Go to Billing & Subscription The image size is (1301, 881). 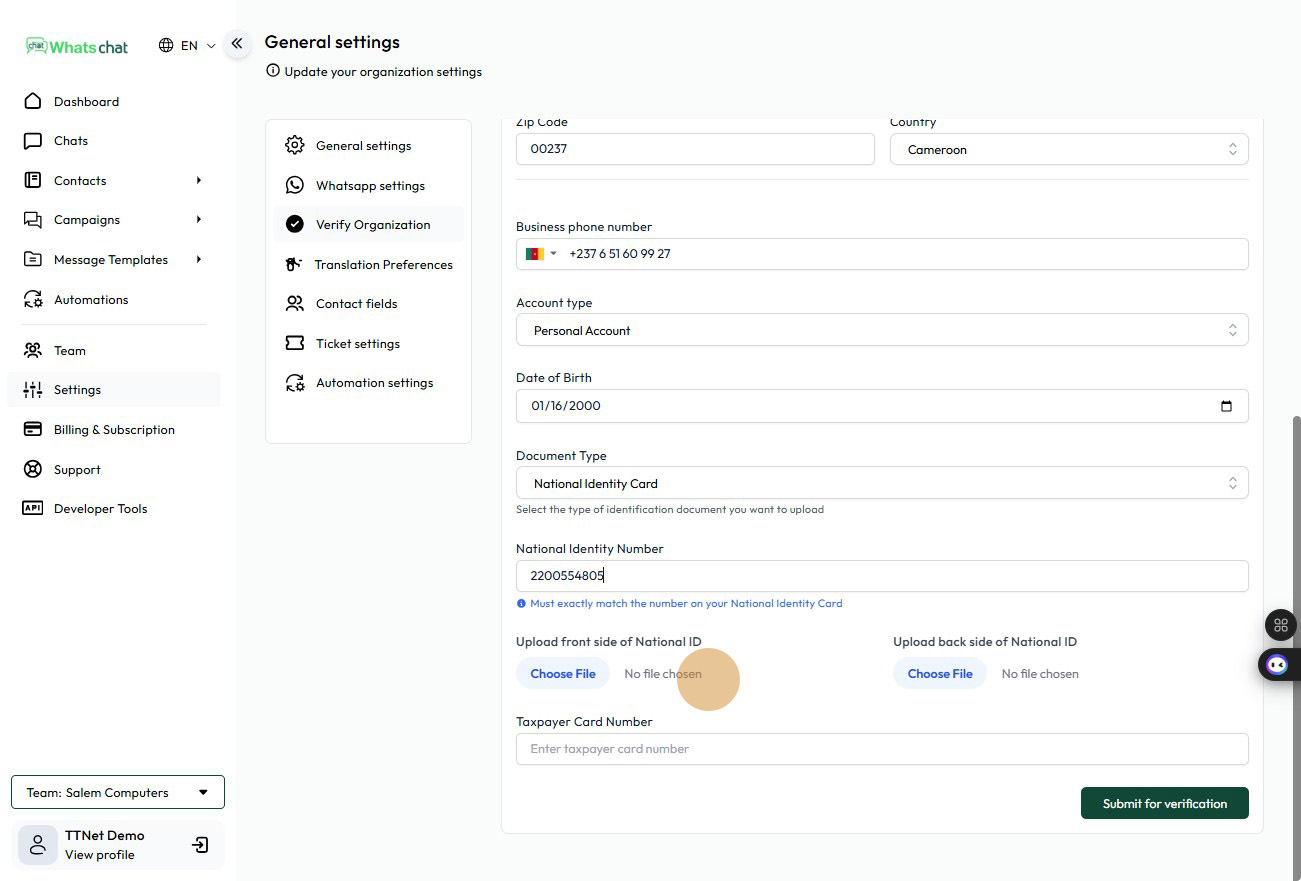(114, 430)
